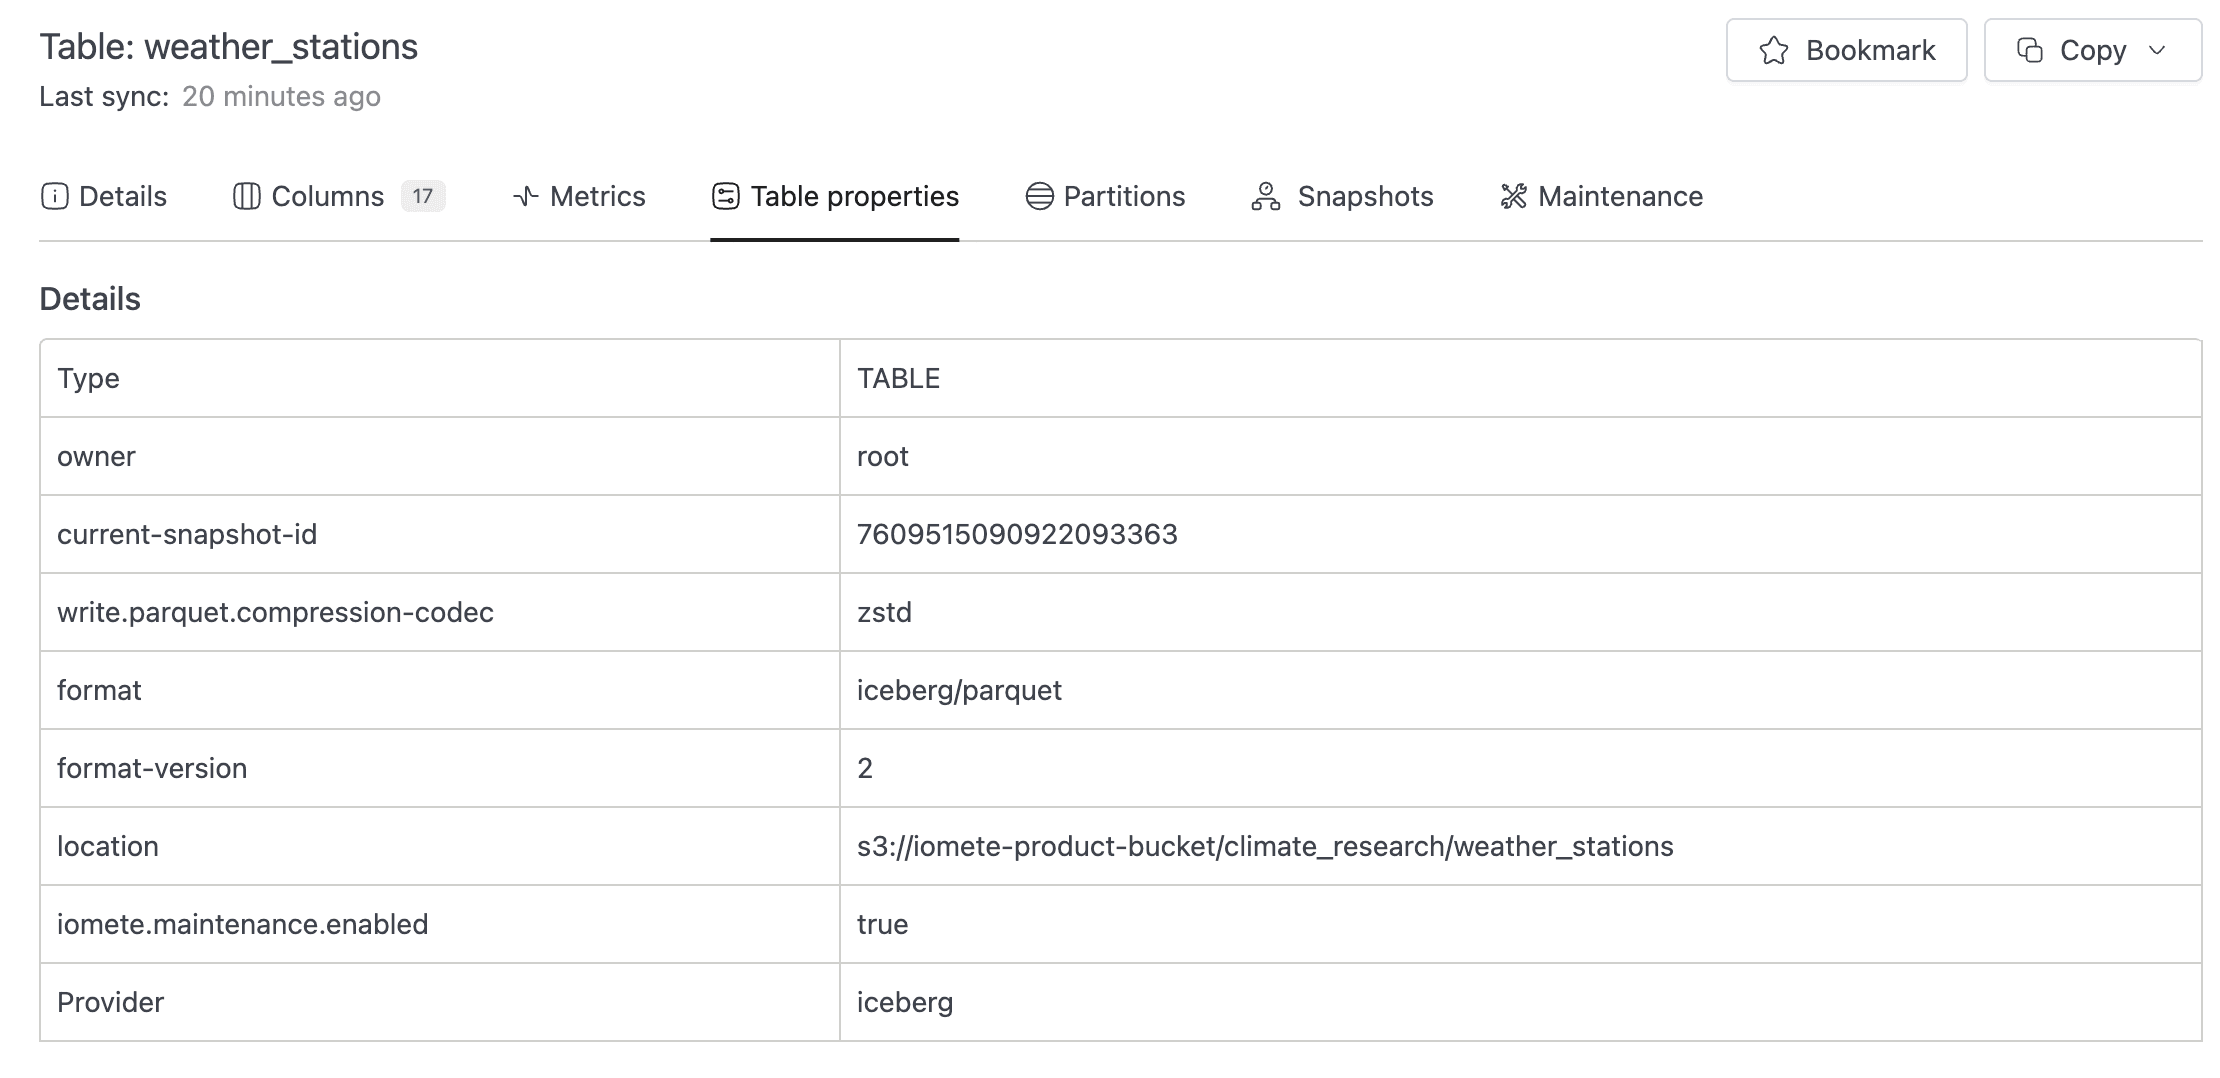Click the iomete.maintenance.enabled true value
The width and height of the screenshot is (2220, 1078).
[882, 924]
